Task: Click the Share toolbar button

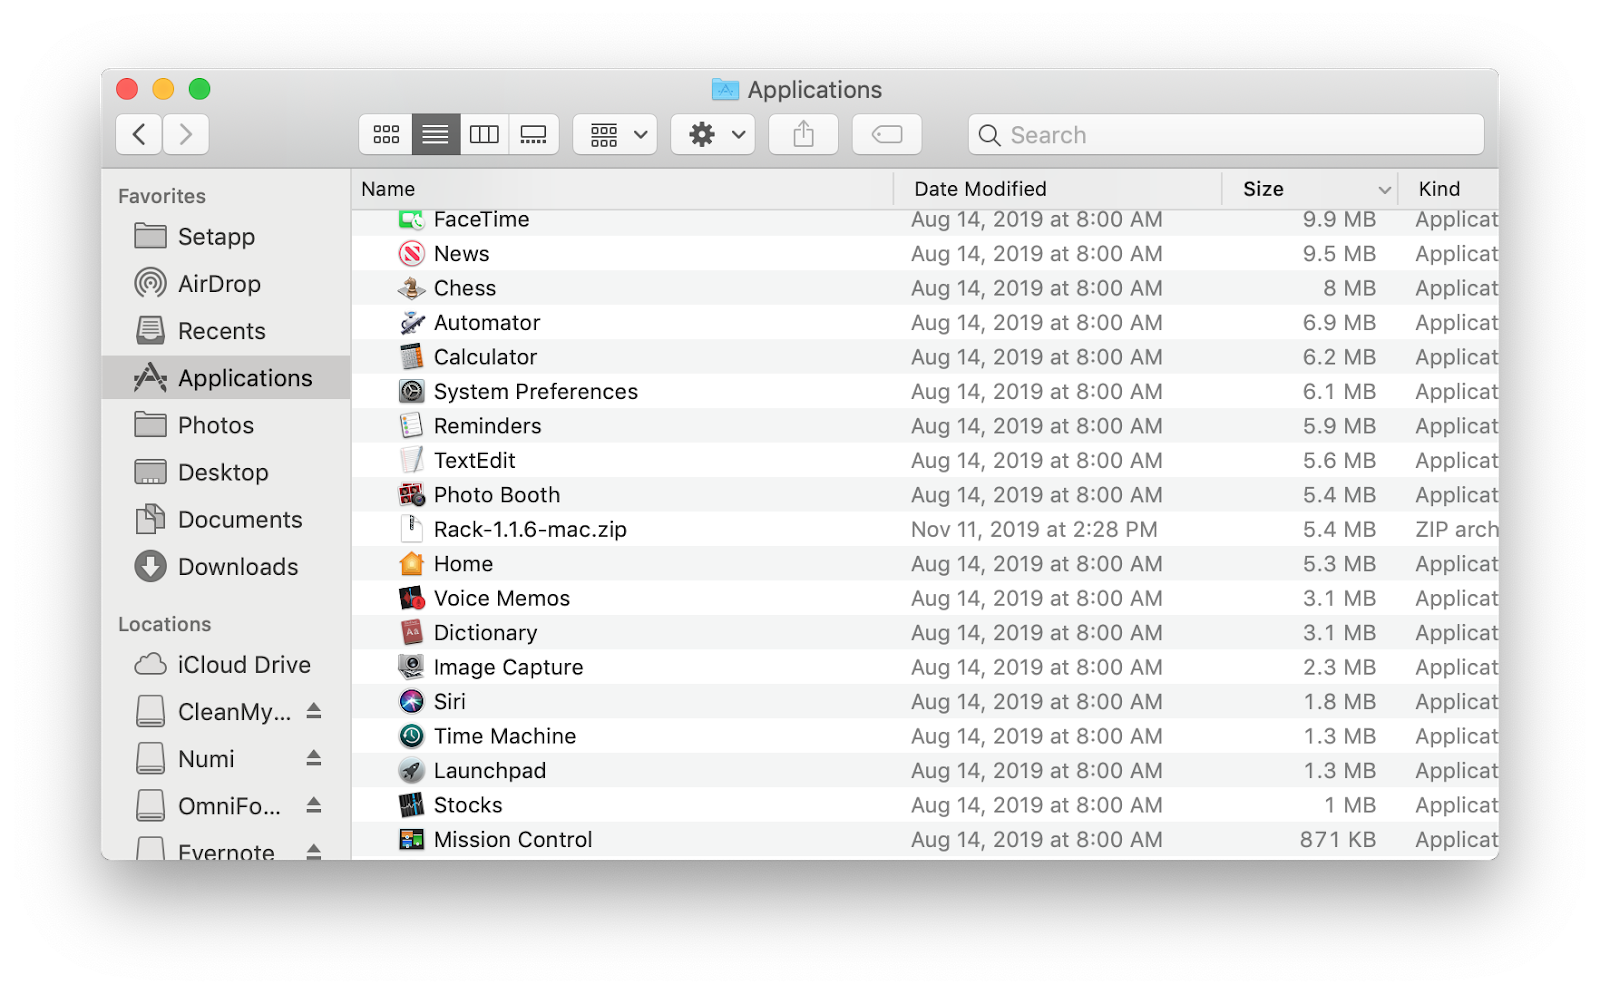Action: click(803, 134)
